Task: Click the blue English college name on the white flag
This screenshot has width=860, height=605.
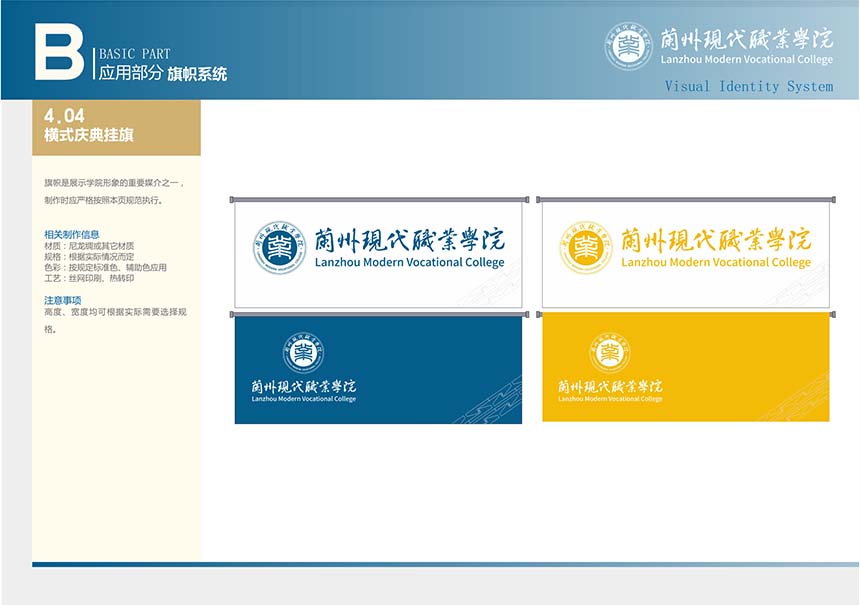Action: (409, 263)
